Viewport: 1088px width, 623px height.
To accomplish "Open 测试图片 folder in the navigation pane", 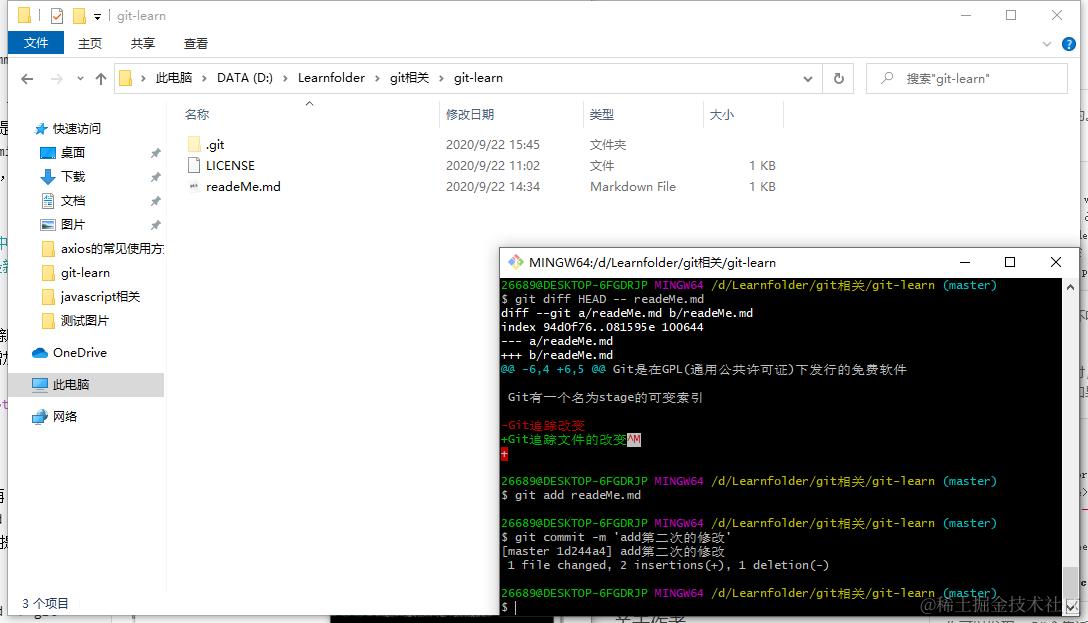I will (x=85, y=321).
